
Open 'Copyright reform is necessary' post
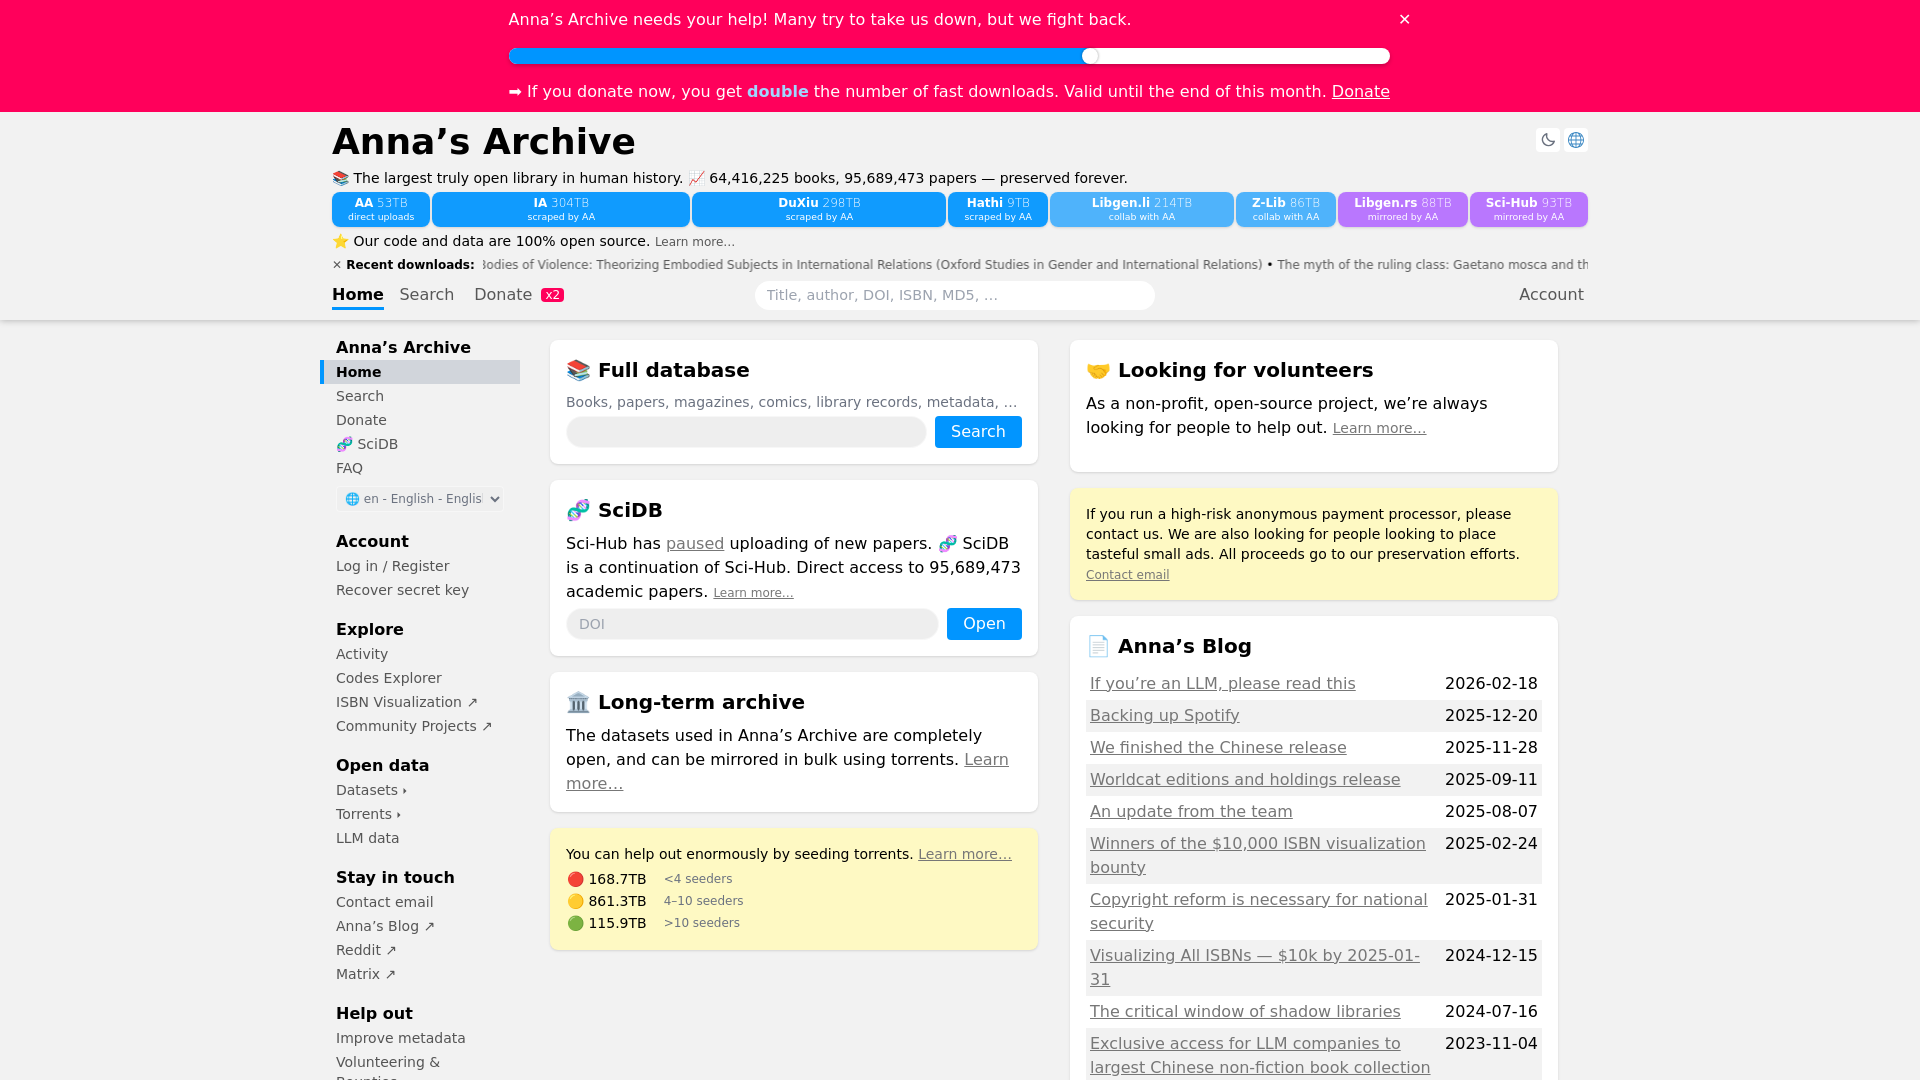1258,912
